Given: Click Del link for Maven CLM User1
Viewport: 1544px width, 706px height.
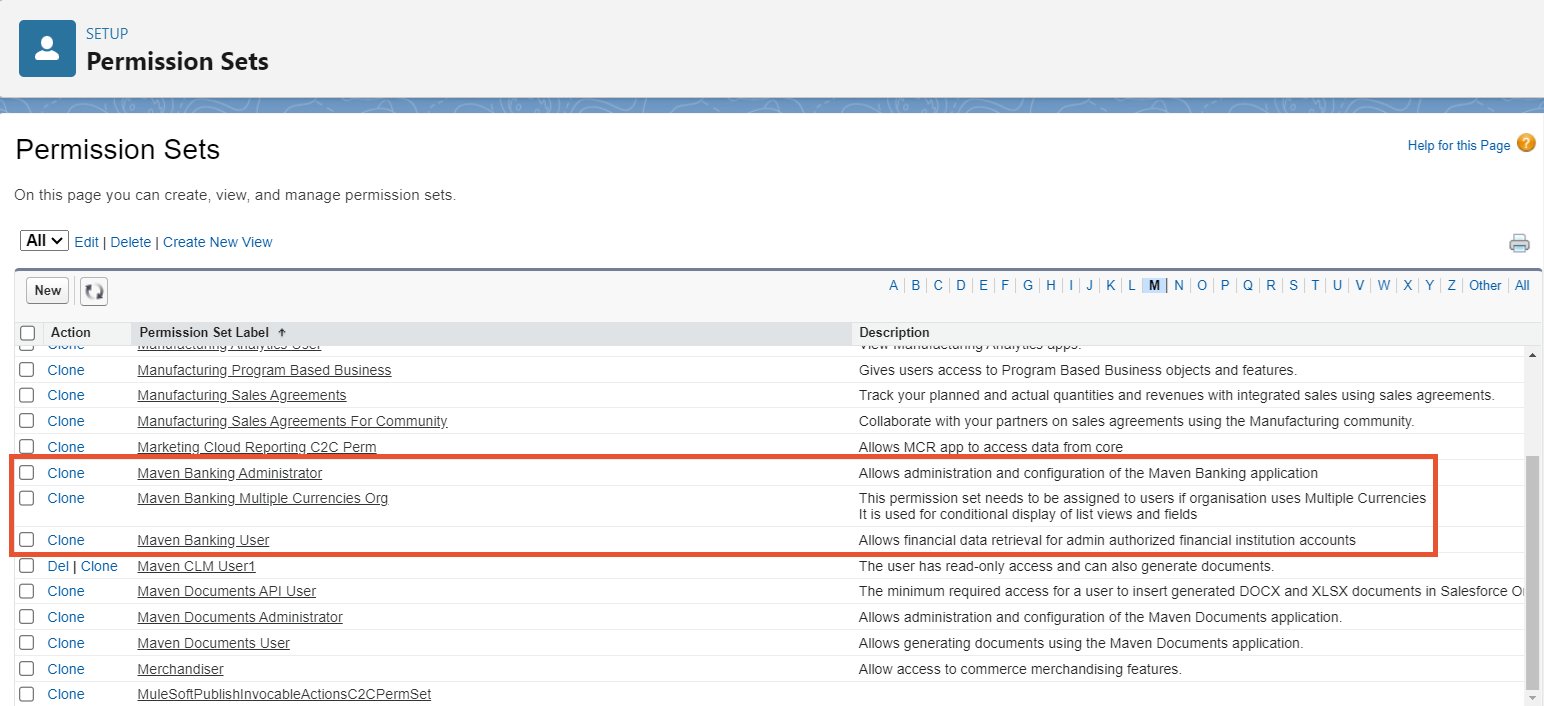Looking at the screenshot, I should (x=58, y=566).
